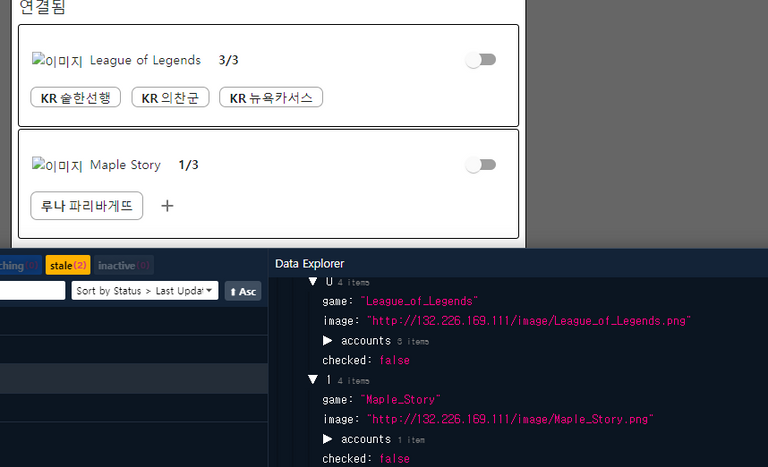
Task: Select the 루나 파리바게뜨 account chip
Action: pyautogui.click(x=87, y=206)
